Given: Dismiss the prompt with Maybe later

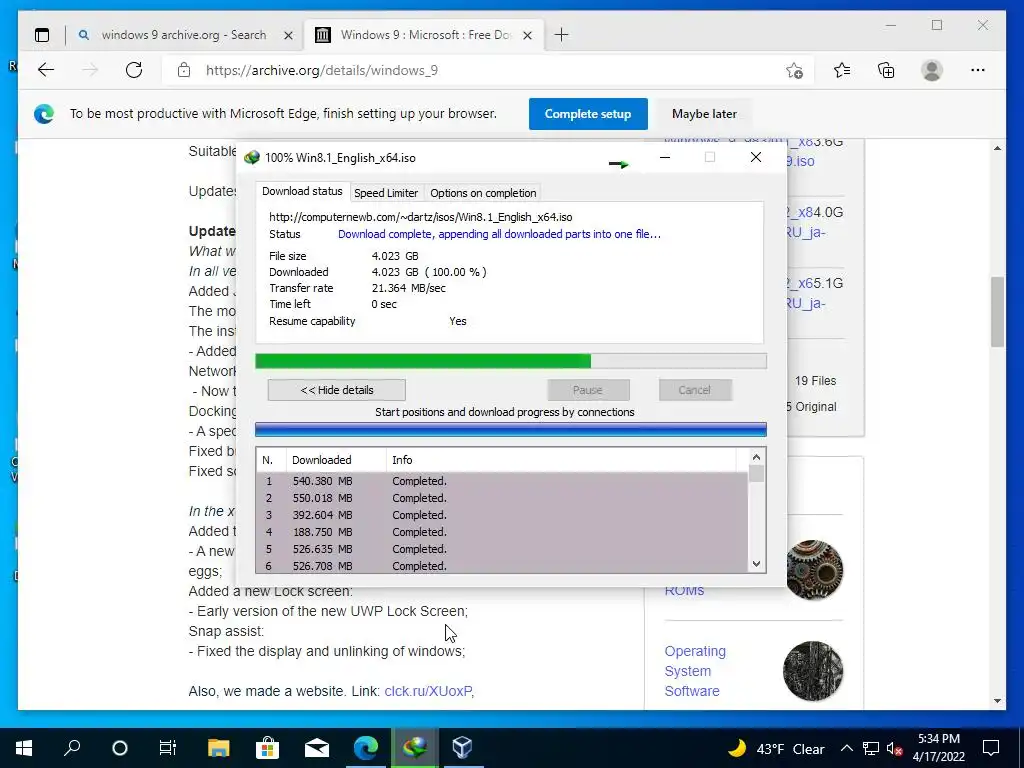Looking at the screenshot, I should click(704, 114).
